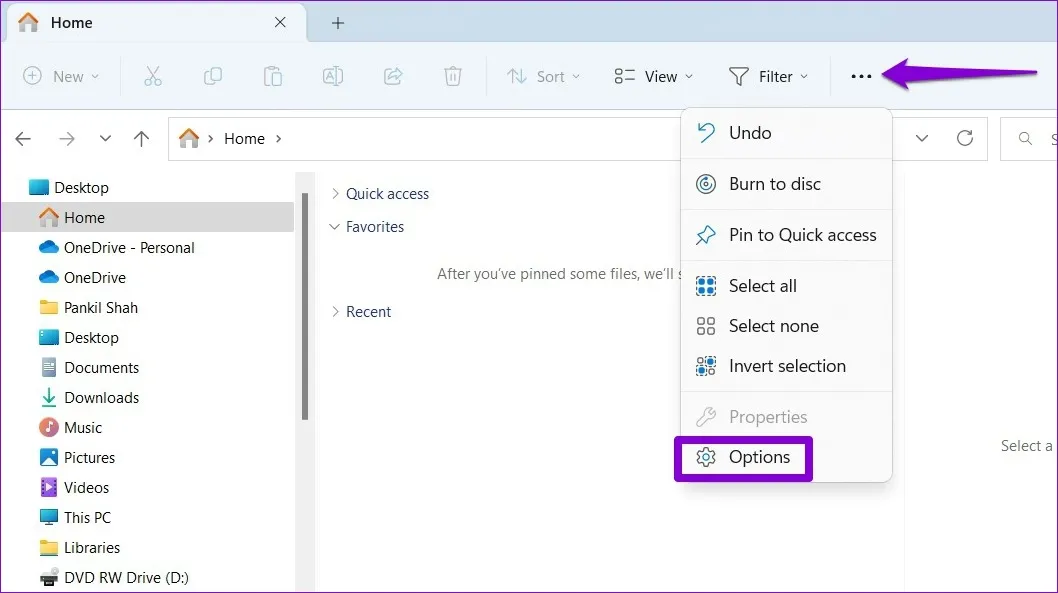The width and height of the screenshot is (1058, 593).
Task: Click the Share icon in the toolbar
Action: click(x=392, y=76)
